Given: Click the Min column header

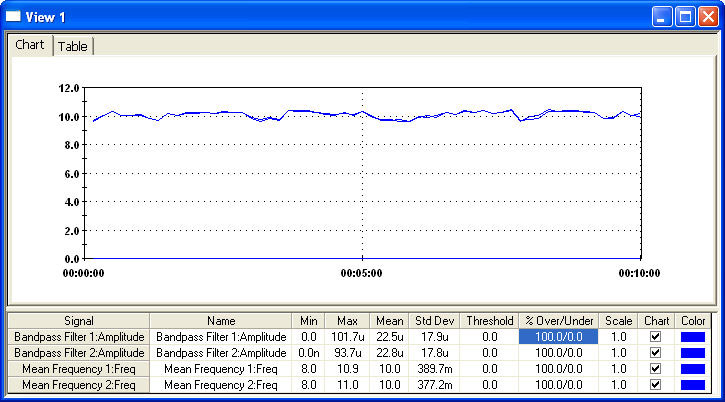Looking at the screenshot, I should (x=308, y=321).
